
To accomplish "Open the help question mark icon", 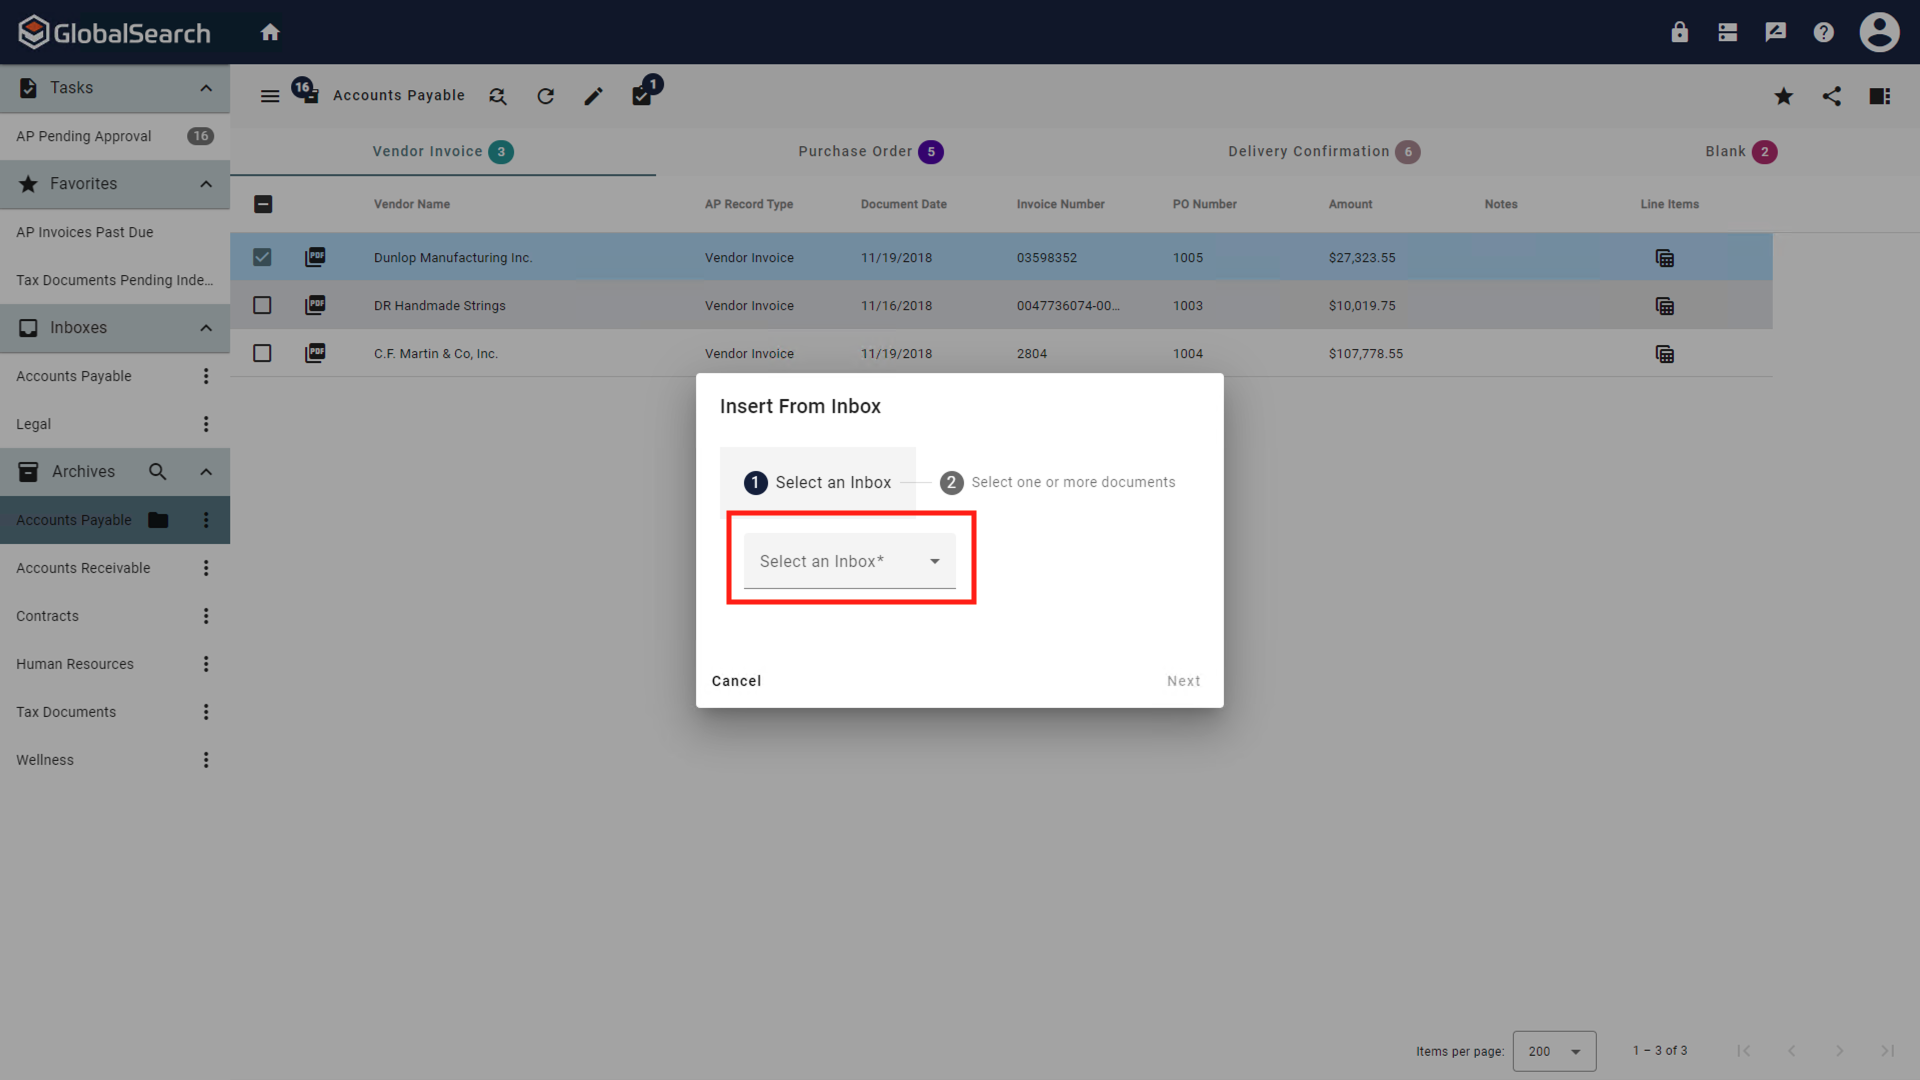I will (1824, 32).
